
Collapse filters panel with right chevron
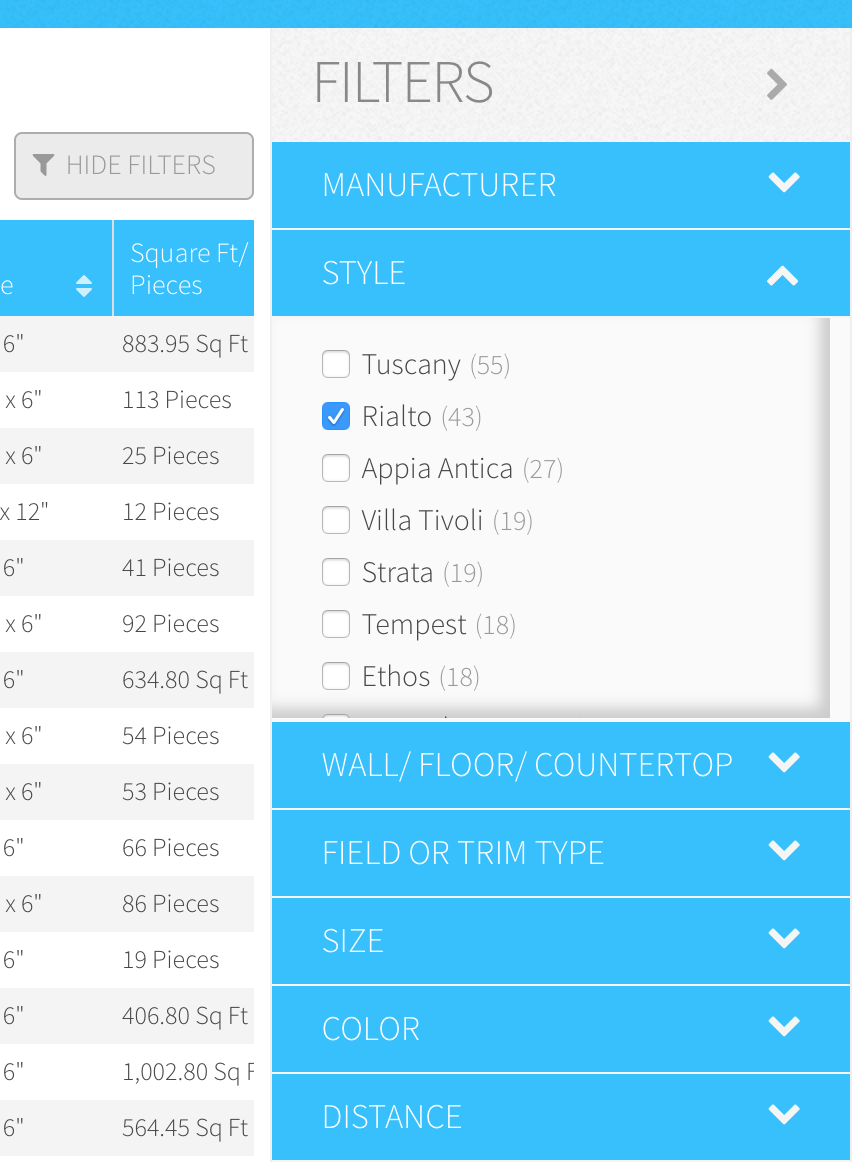tap(776, 85)
